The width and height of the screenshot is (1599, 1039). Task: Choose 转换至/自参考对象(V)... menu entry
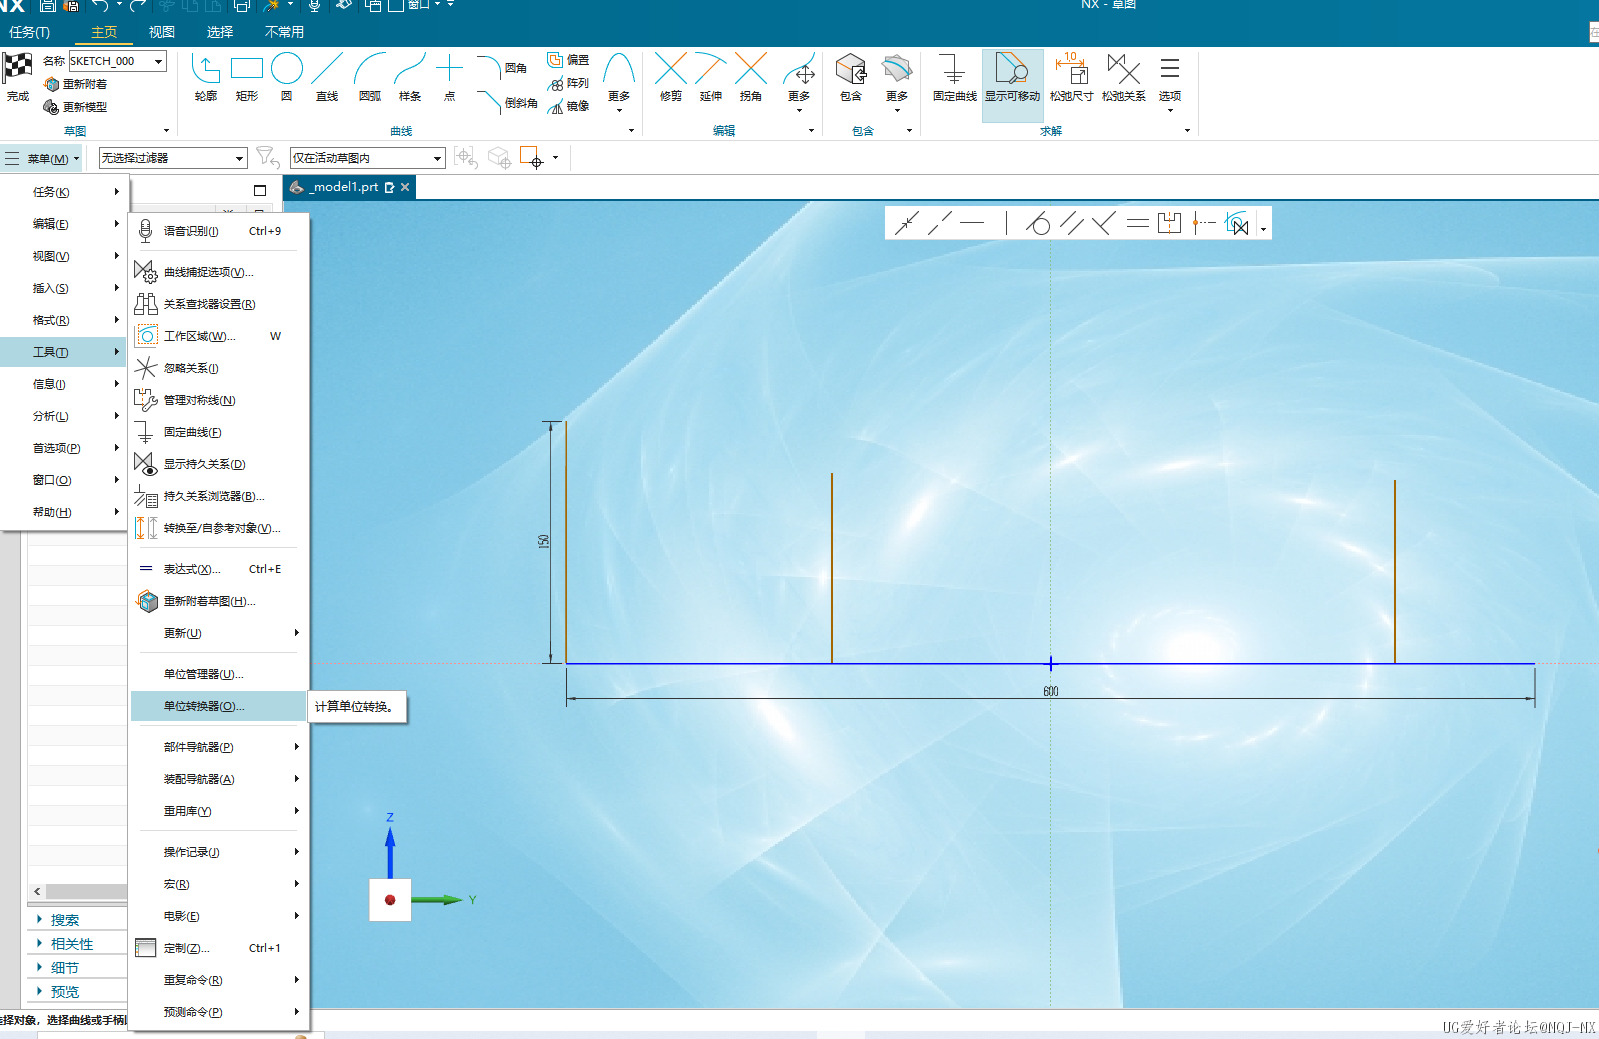(x=218, y=528)
